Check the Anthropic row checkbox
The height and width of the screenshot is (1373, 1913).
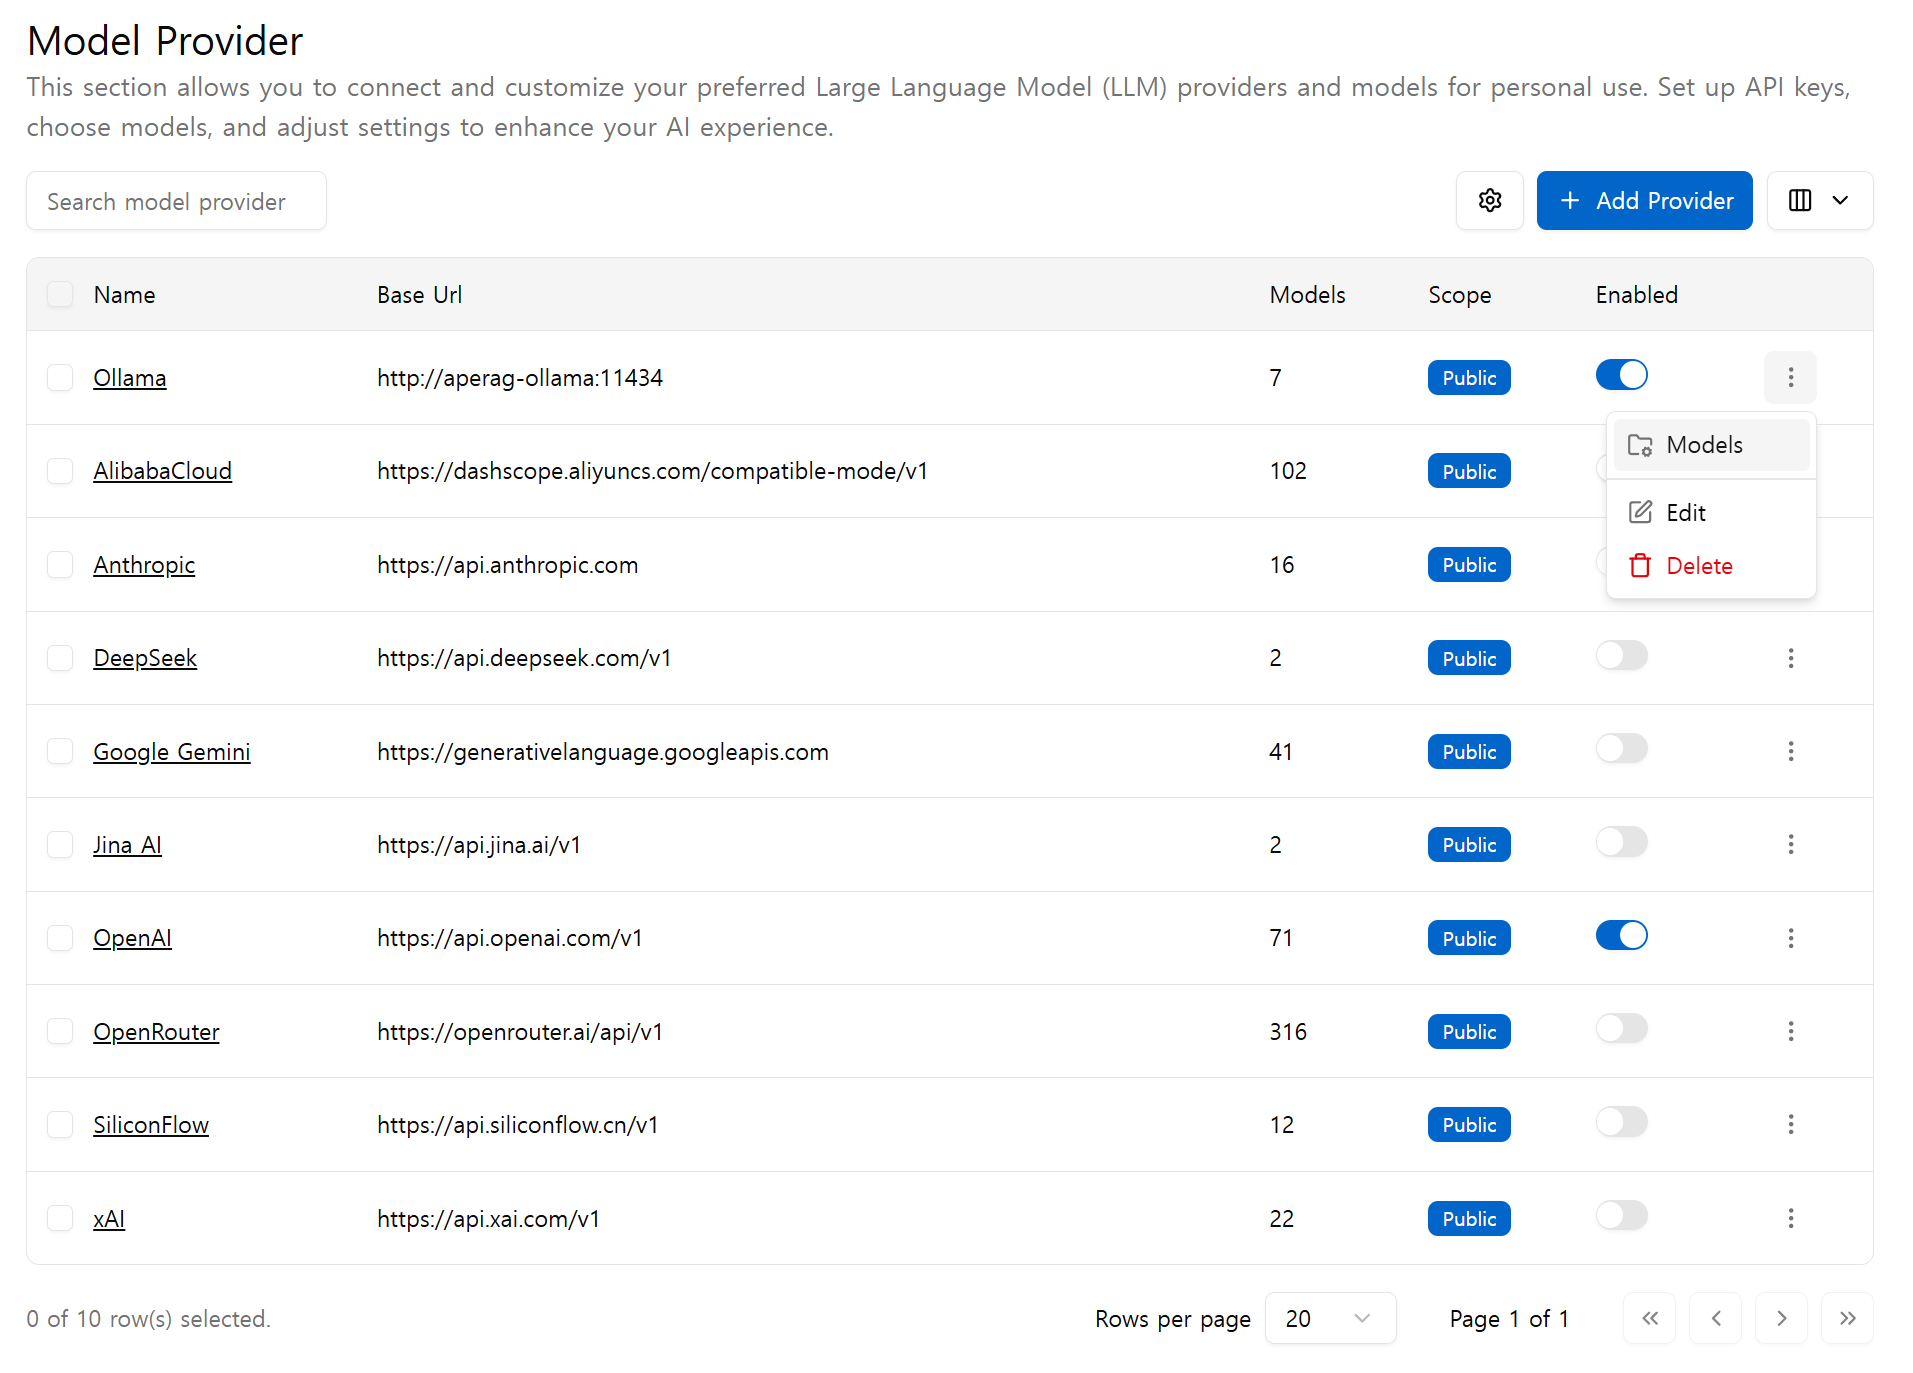(60, 564)
